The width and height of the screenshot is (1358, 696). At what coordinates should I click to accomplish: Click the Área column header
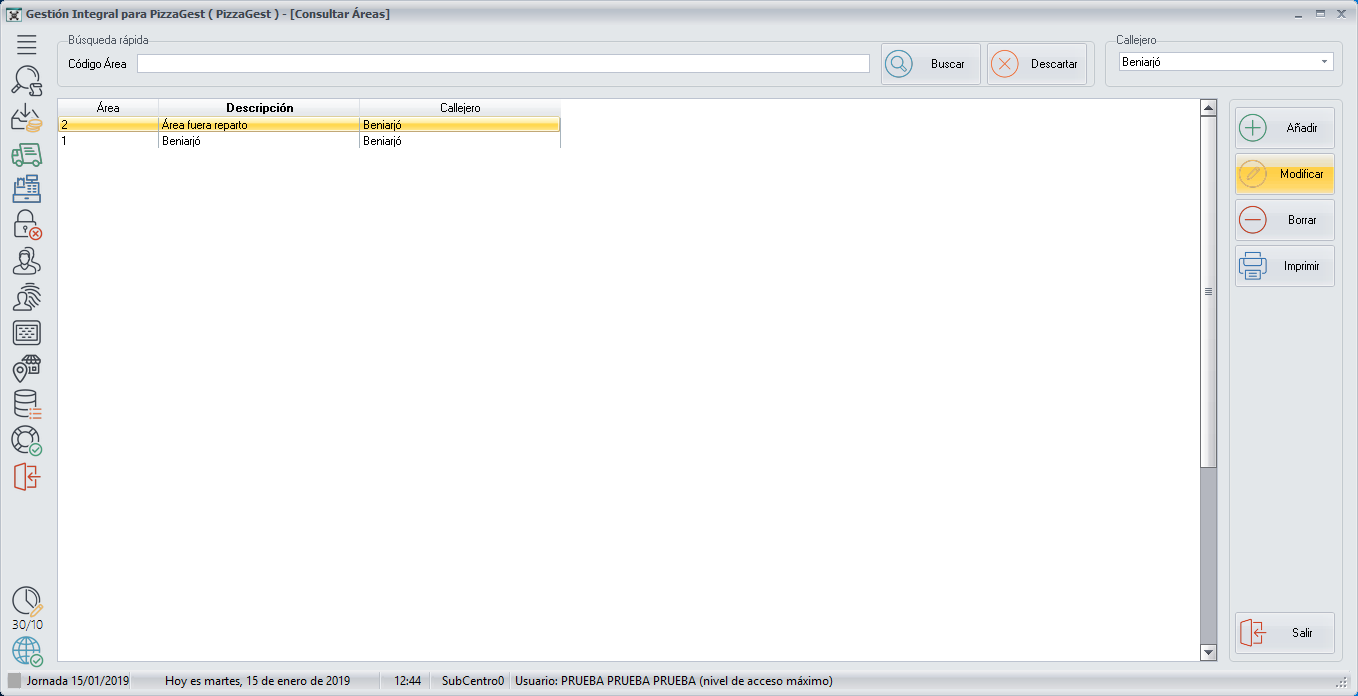point(108,108)
